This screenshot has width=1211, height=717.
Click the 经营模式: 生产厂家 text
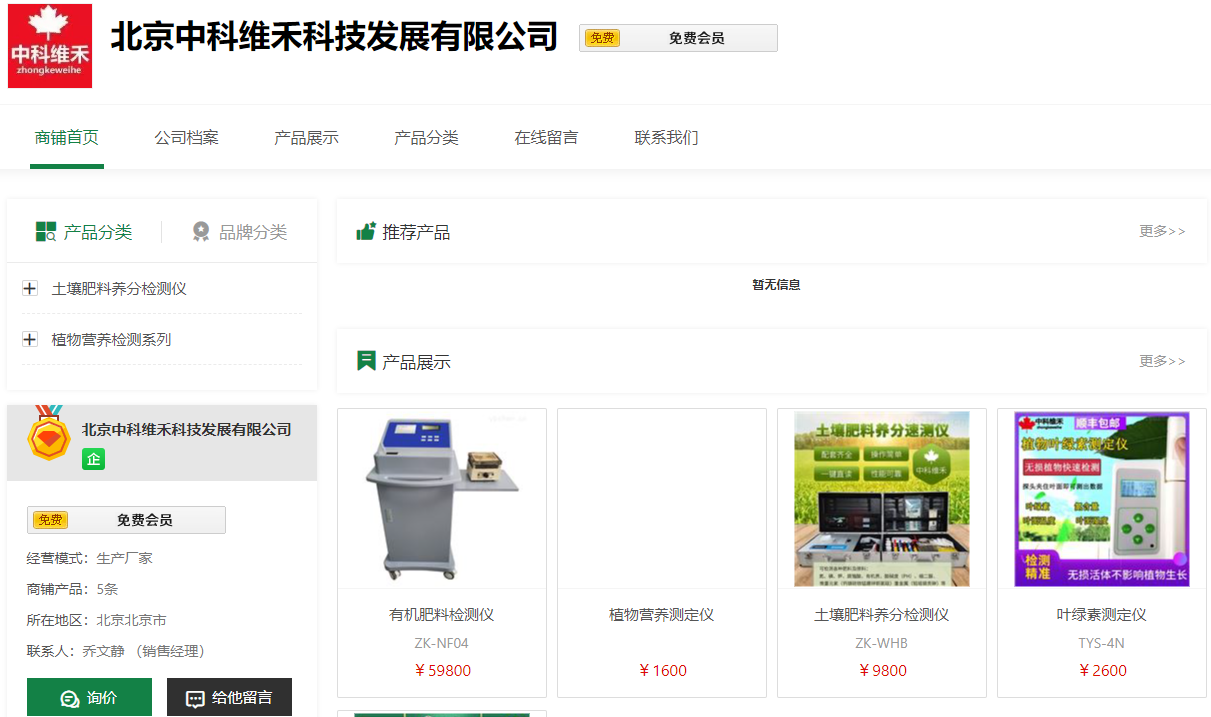click(x=90, y=558)
